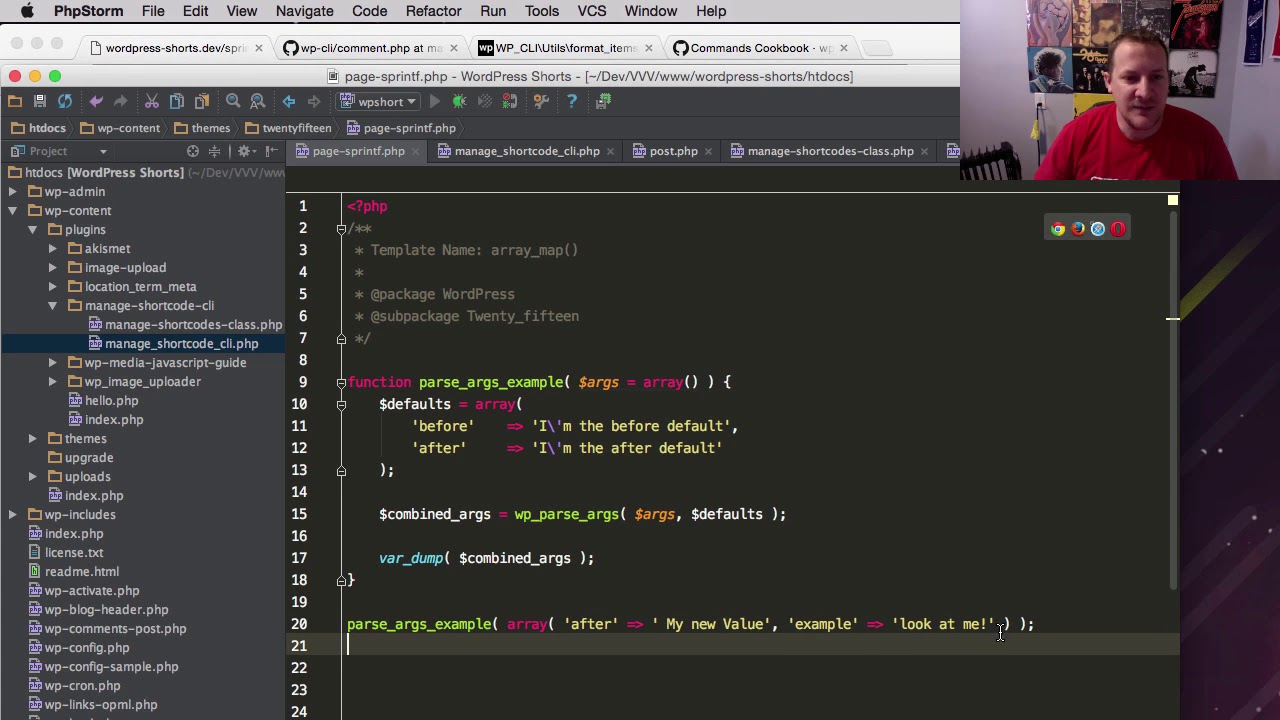Click the Undo arrow icon
This screenshot has width=1280, height=720.
pos(96,101)
